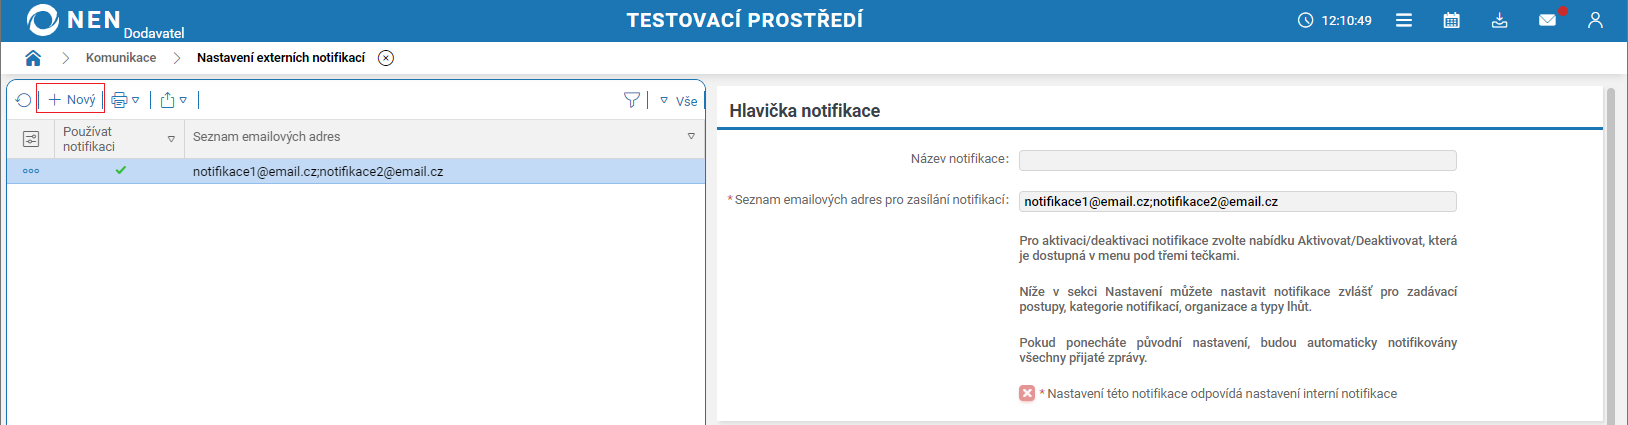Open the user profile icon
The image size is (1628, 425).
point(1595,20)
